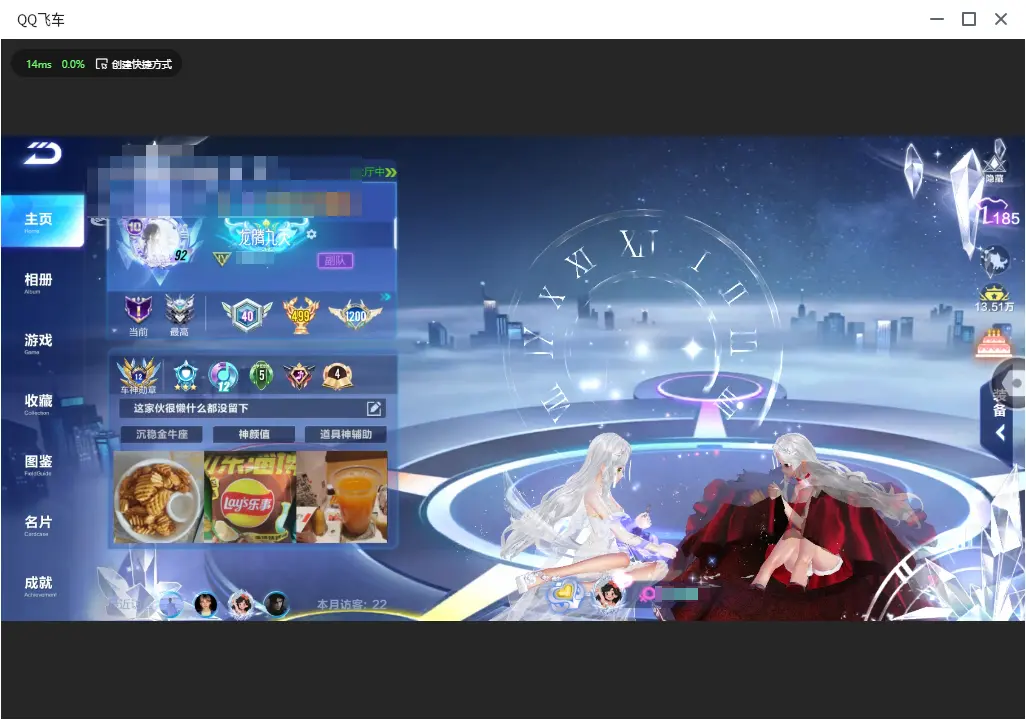Click the birthday cake icon
Image resolution: width=1026 pixels, height=720 pixels.
[993, 344]
